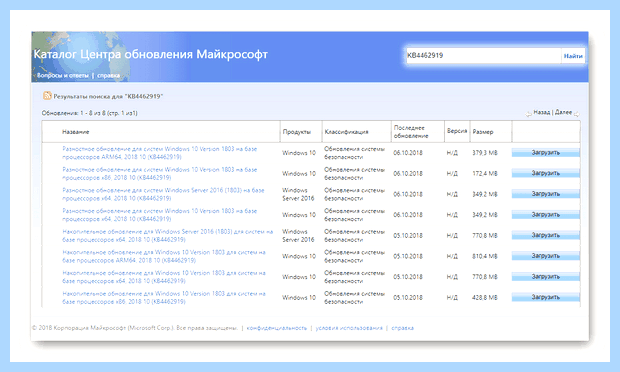
Task: Open the delta update for Windows 10 x86 link
Action: click(x=160, y=174)
